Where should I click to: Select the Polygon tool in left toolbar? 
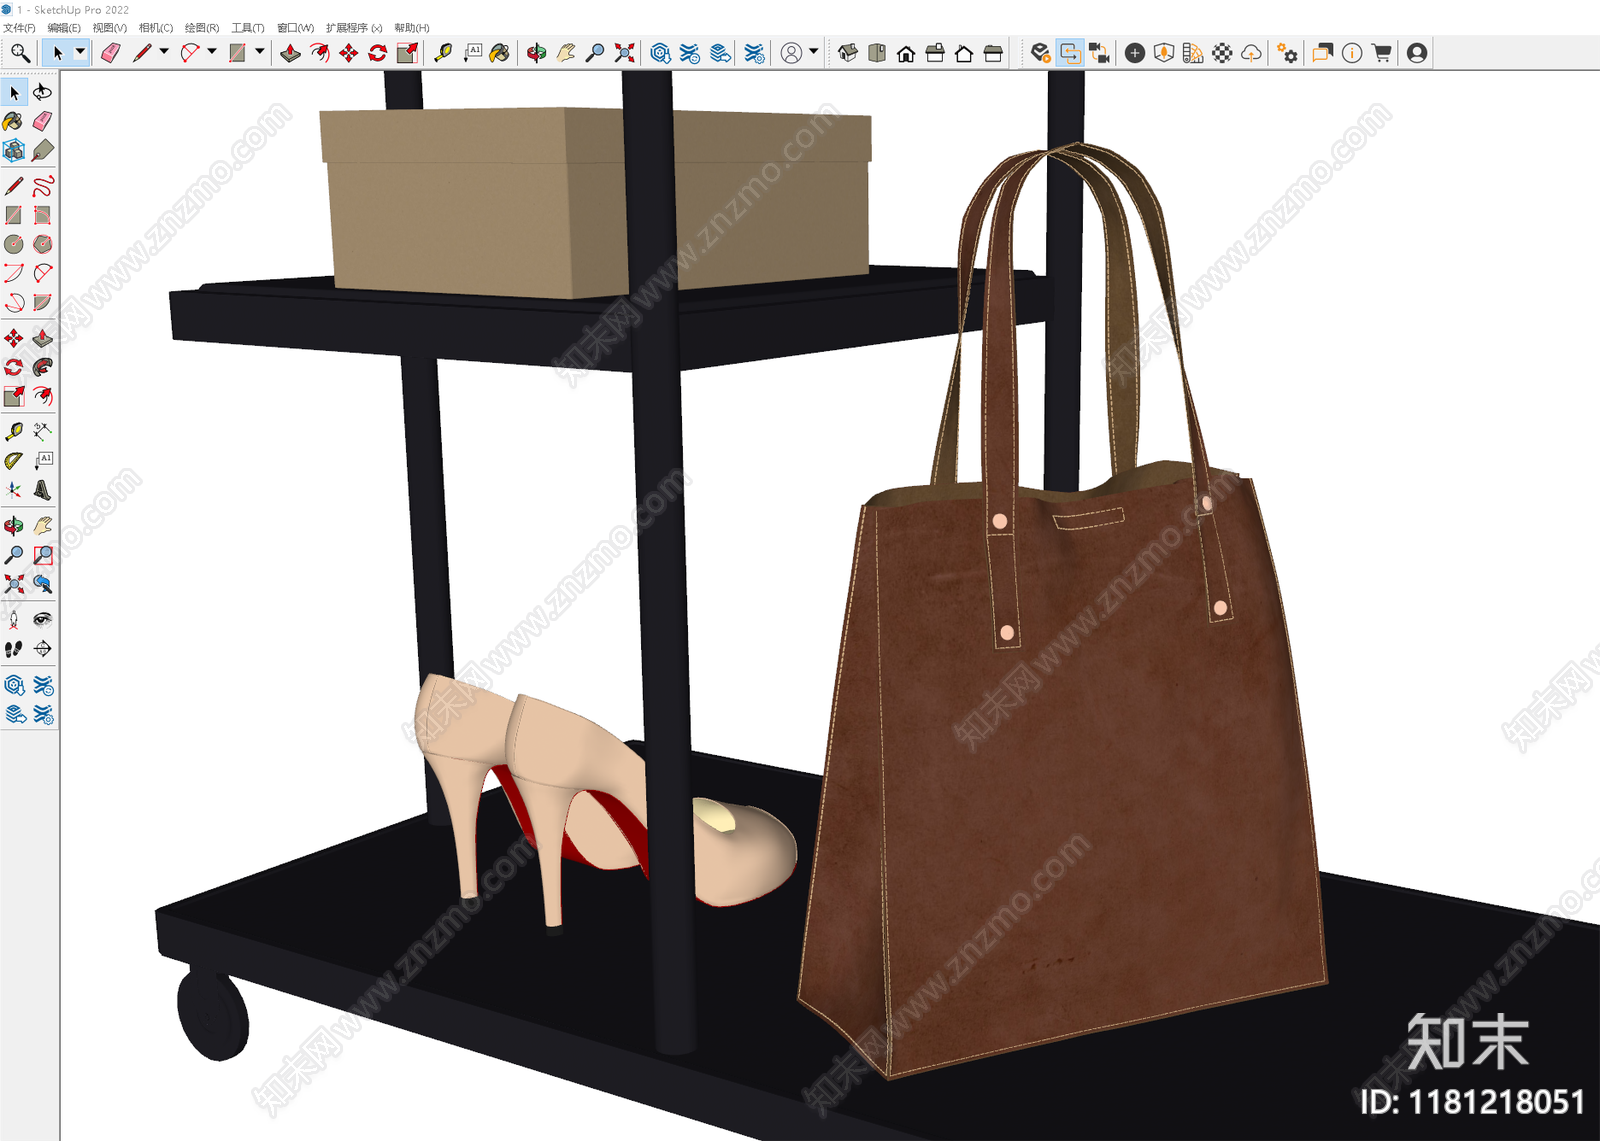[42, 244]
